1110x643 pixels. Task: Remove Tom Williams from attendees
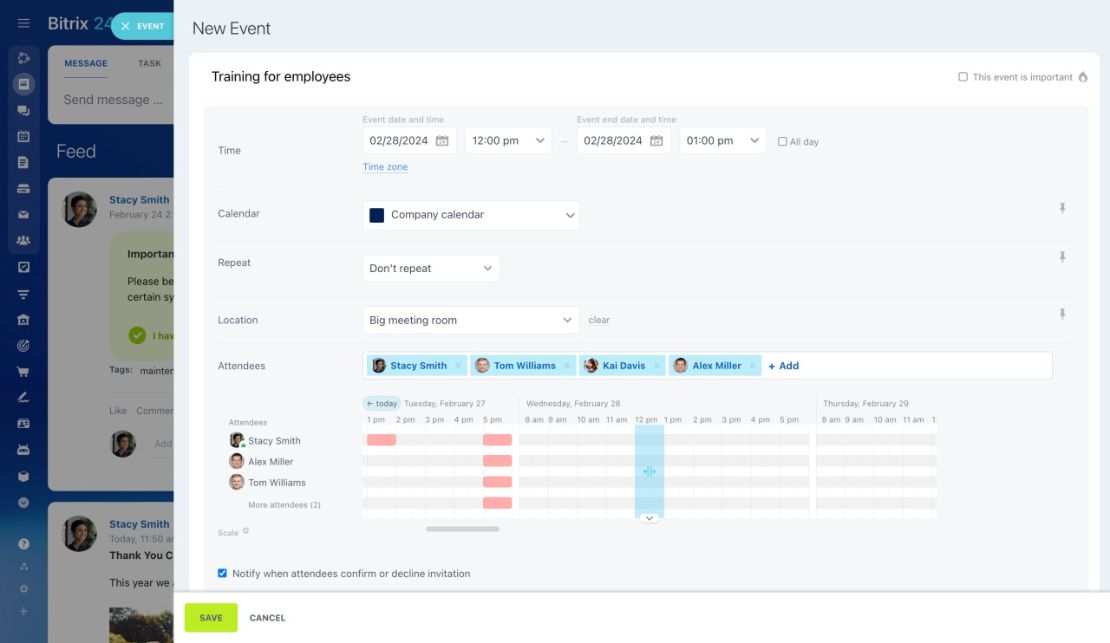[567, 365]
